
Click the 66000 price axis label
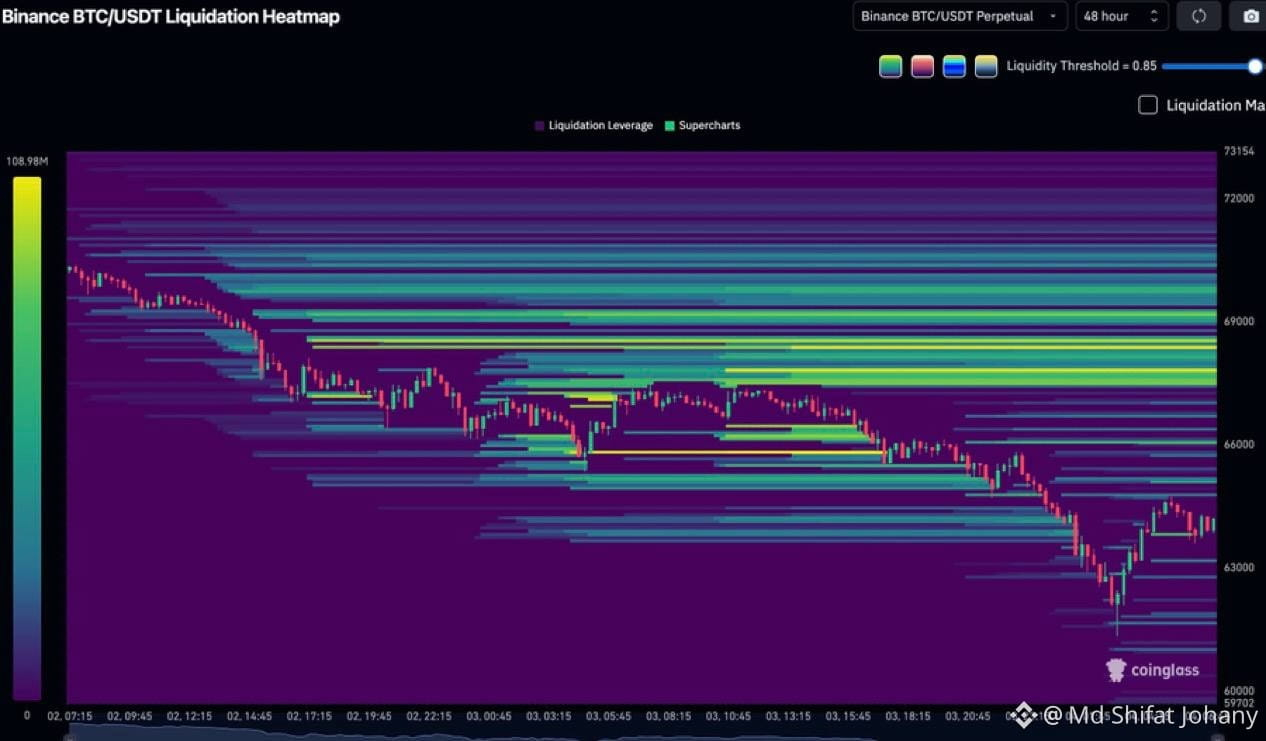tap(1238, 445)
